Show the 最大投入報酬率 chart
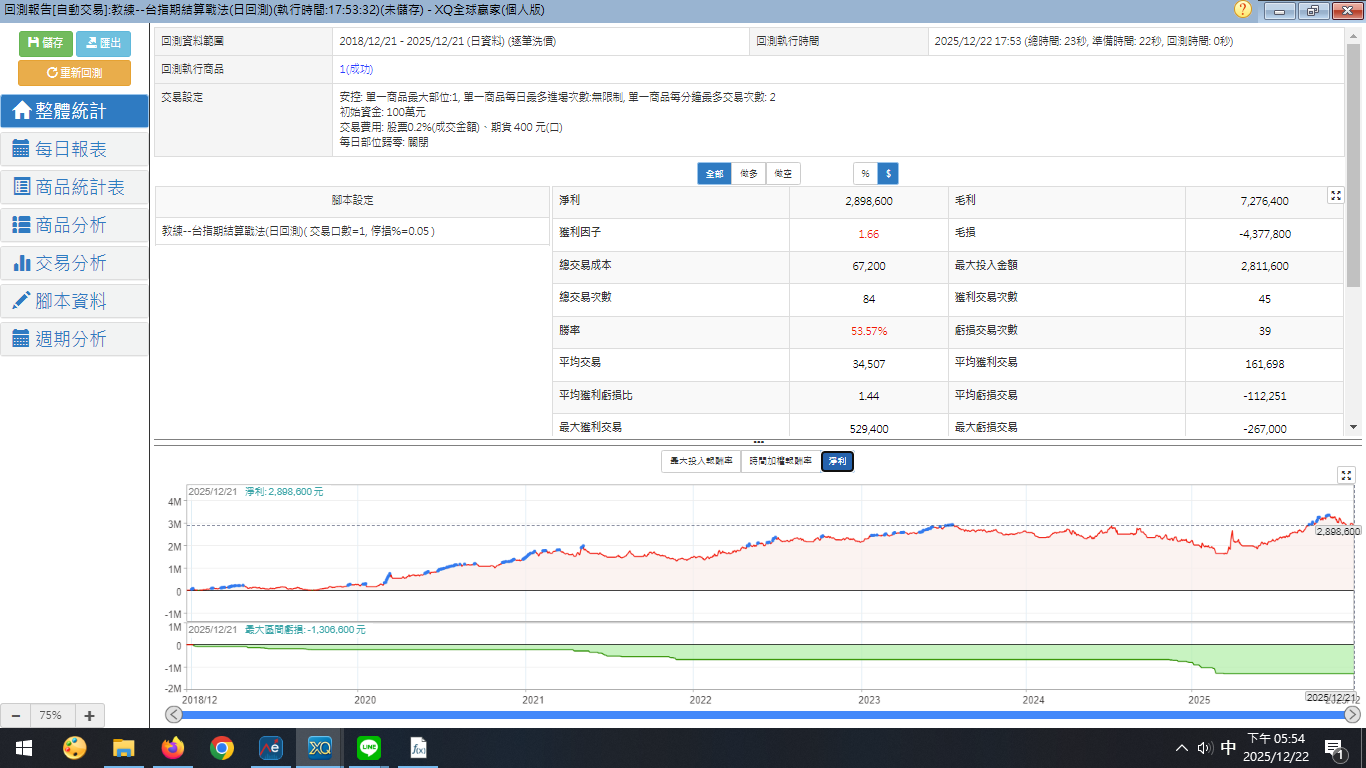The width and height of the screenshot is (1366, 768). [701, 461]
